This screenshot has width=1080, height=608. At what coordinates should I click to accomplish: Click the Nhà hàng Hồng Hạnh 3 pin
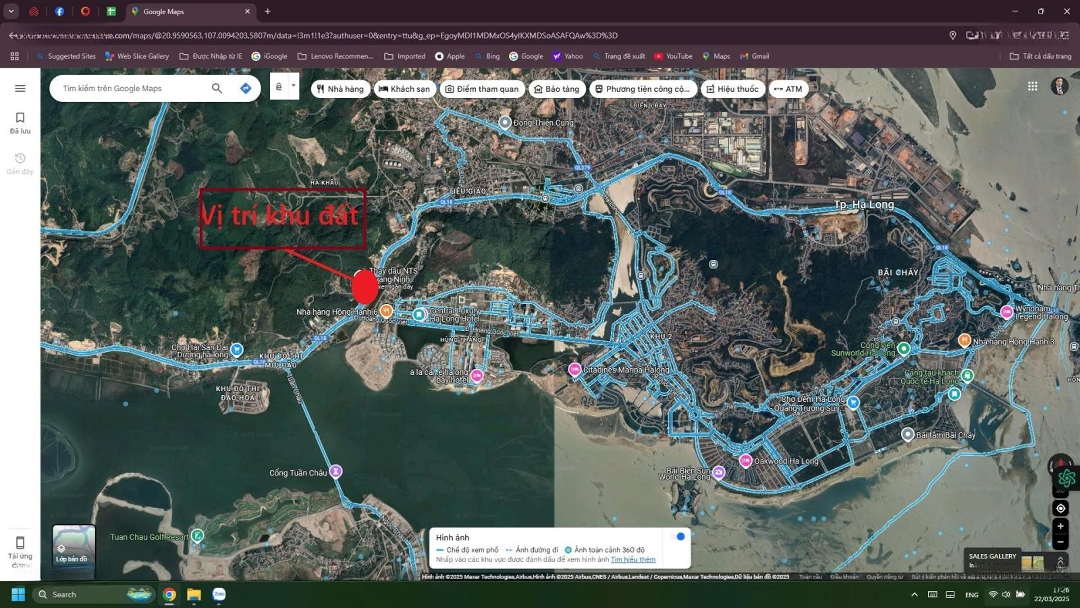point(964,339)
